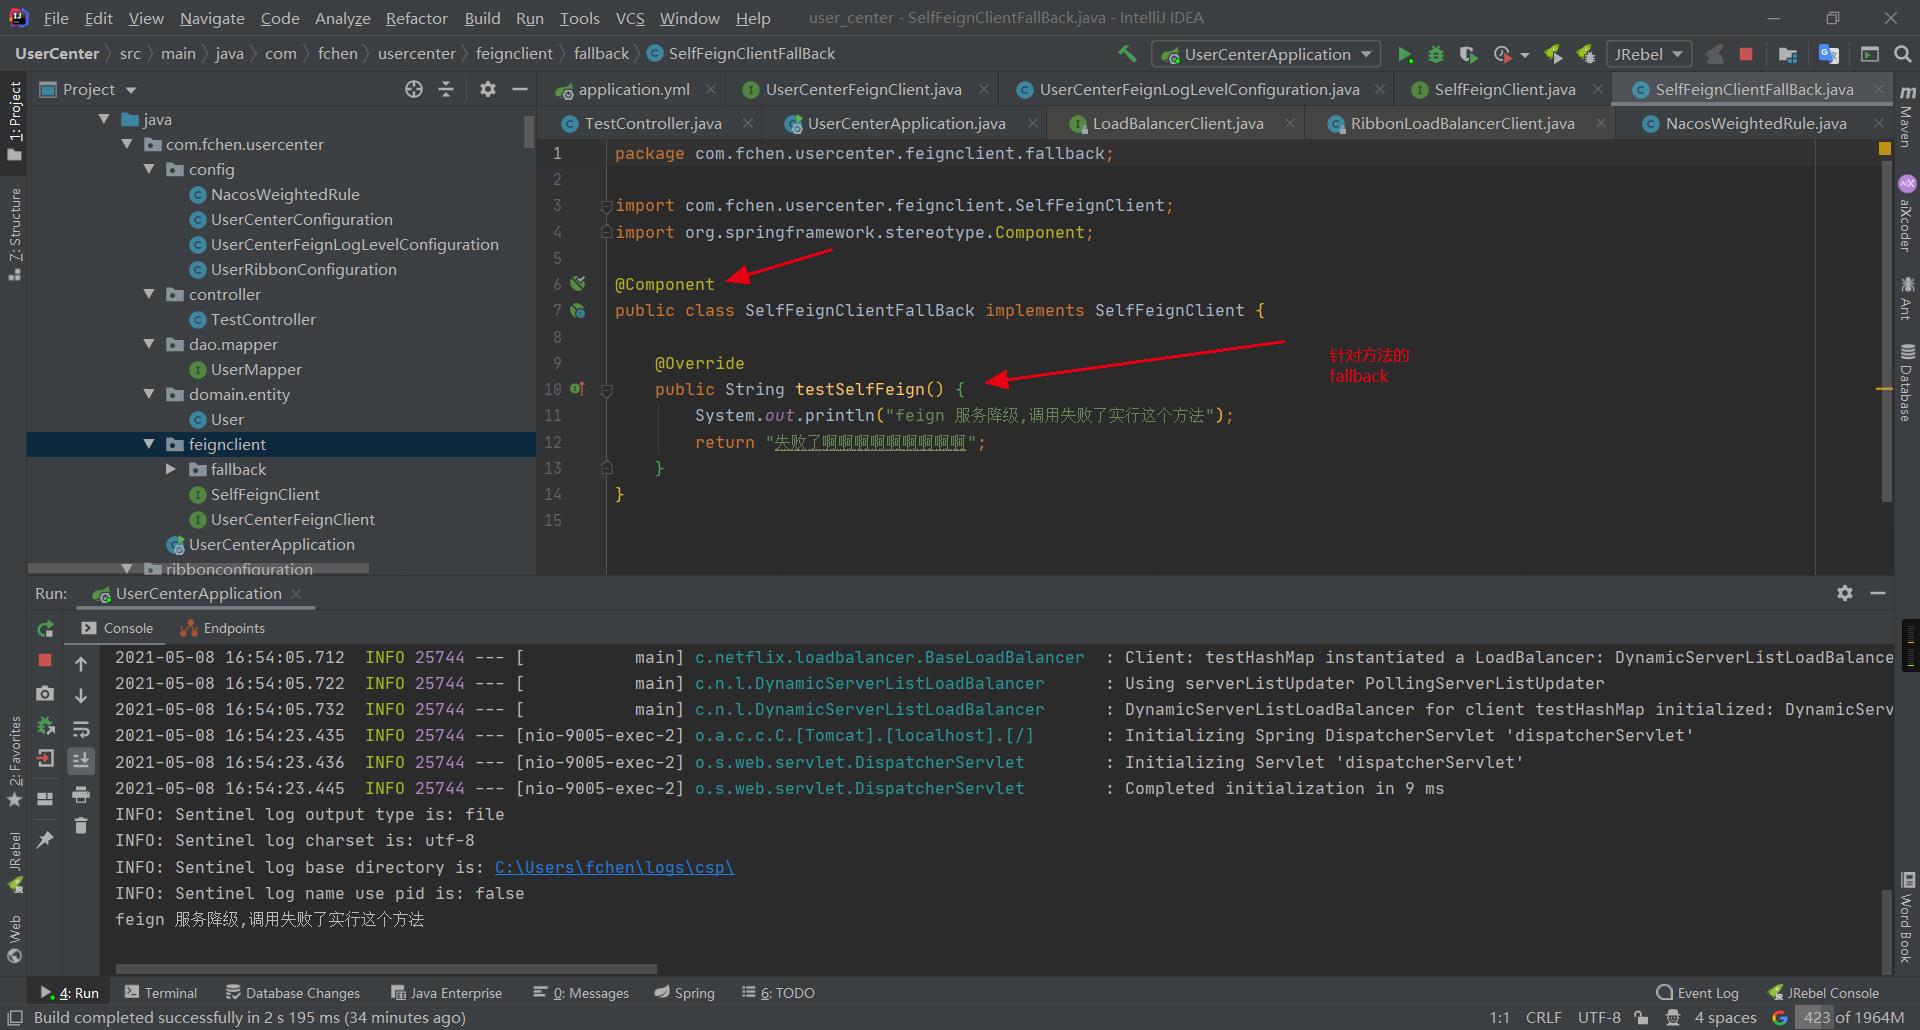This screenshot has width=1920, height=1030.
Task: Clear console with the trash icon
Action: coord(81,826)
